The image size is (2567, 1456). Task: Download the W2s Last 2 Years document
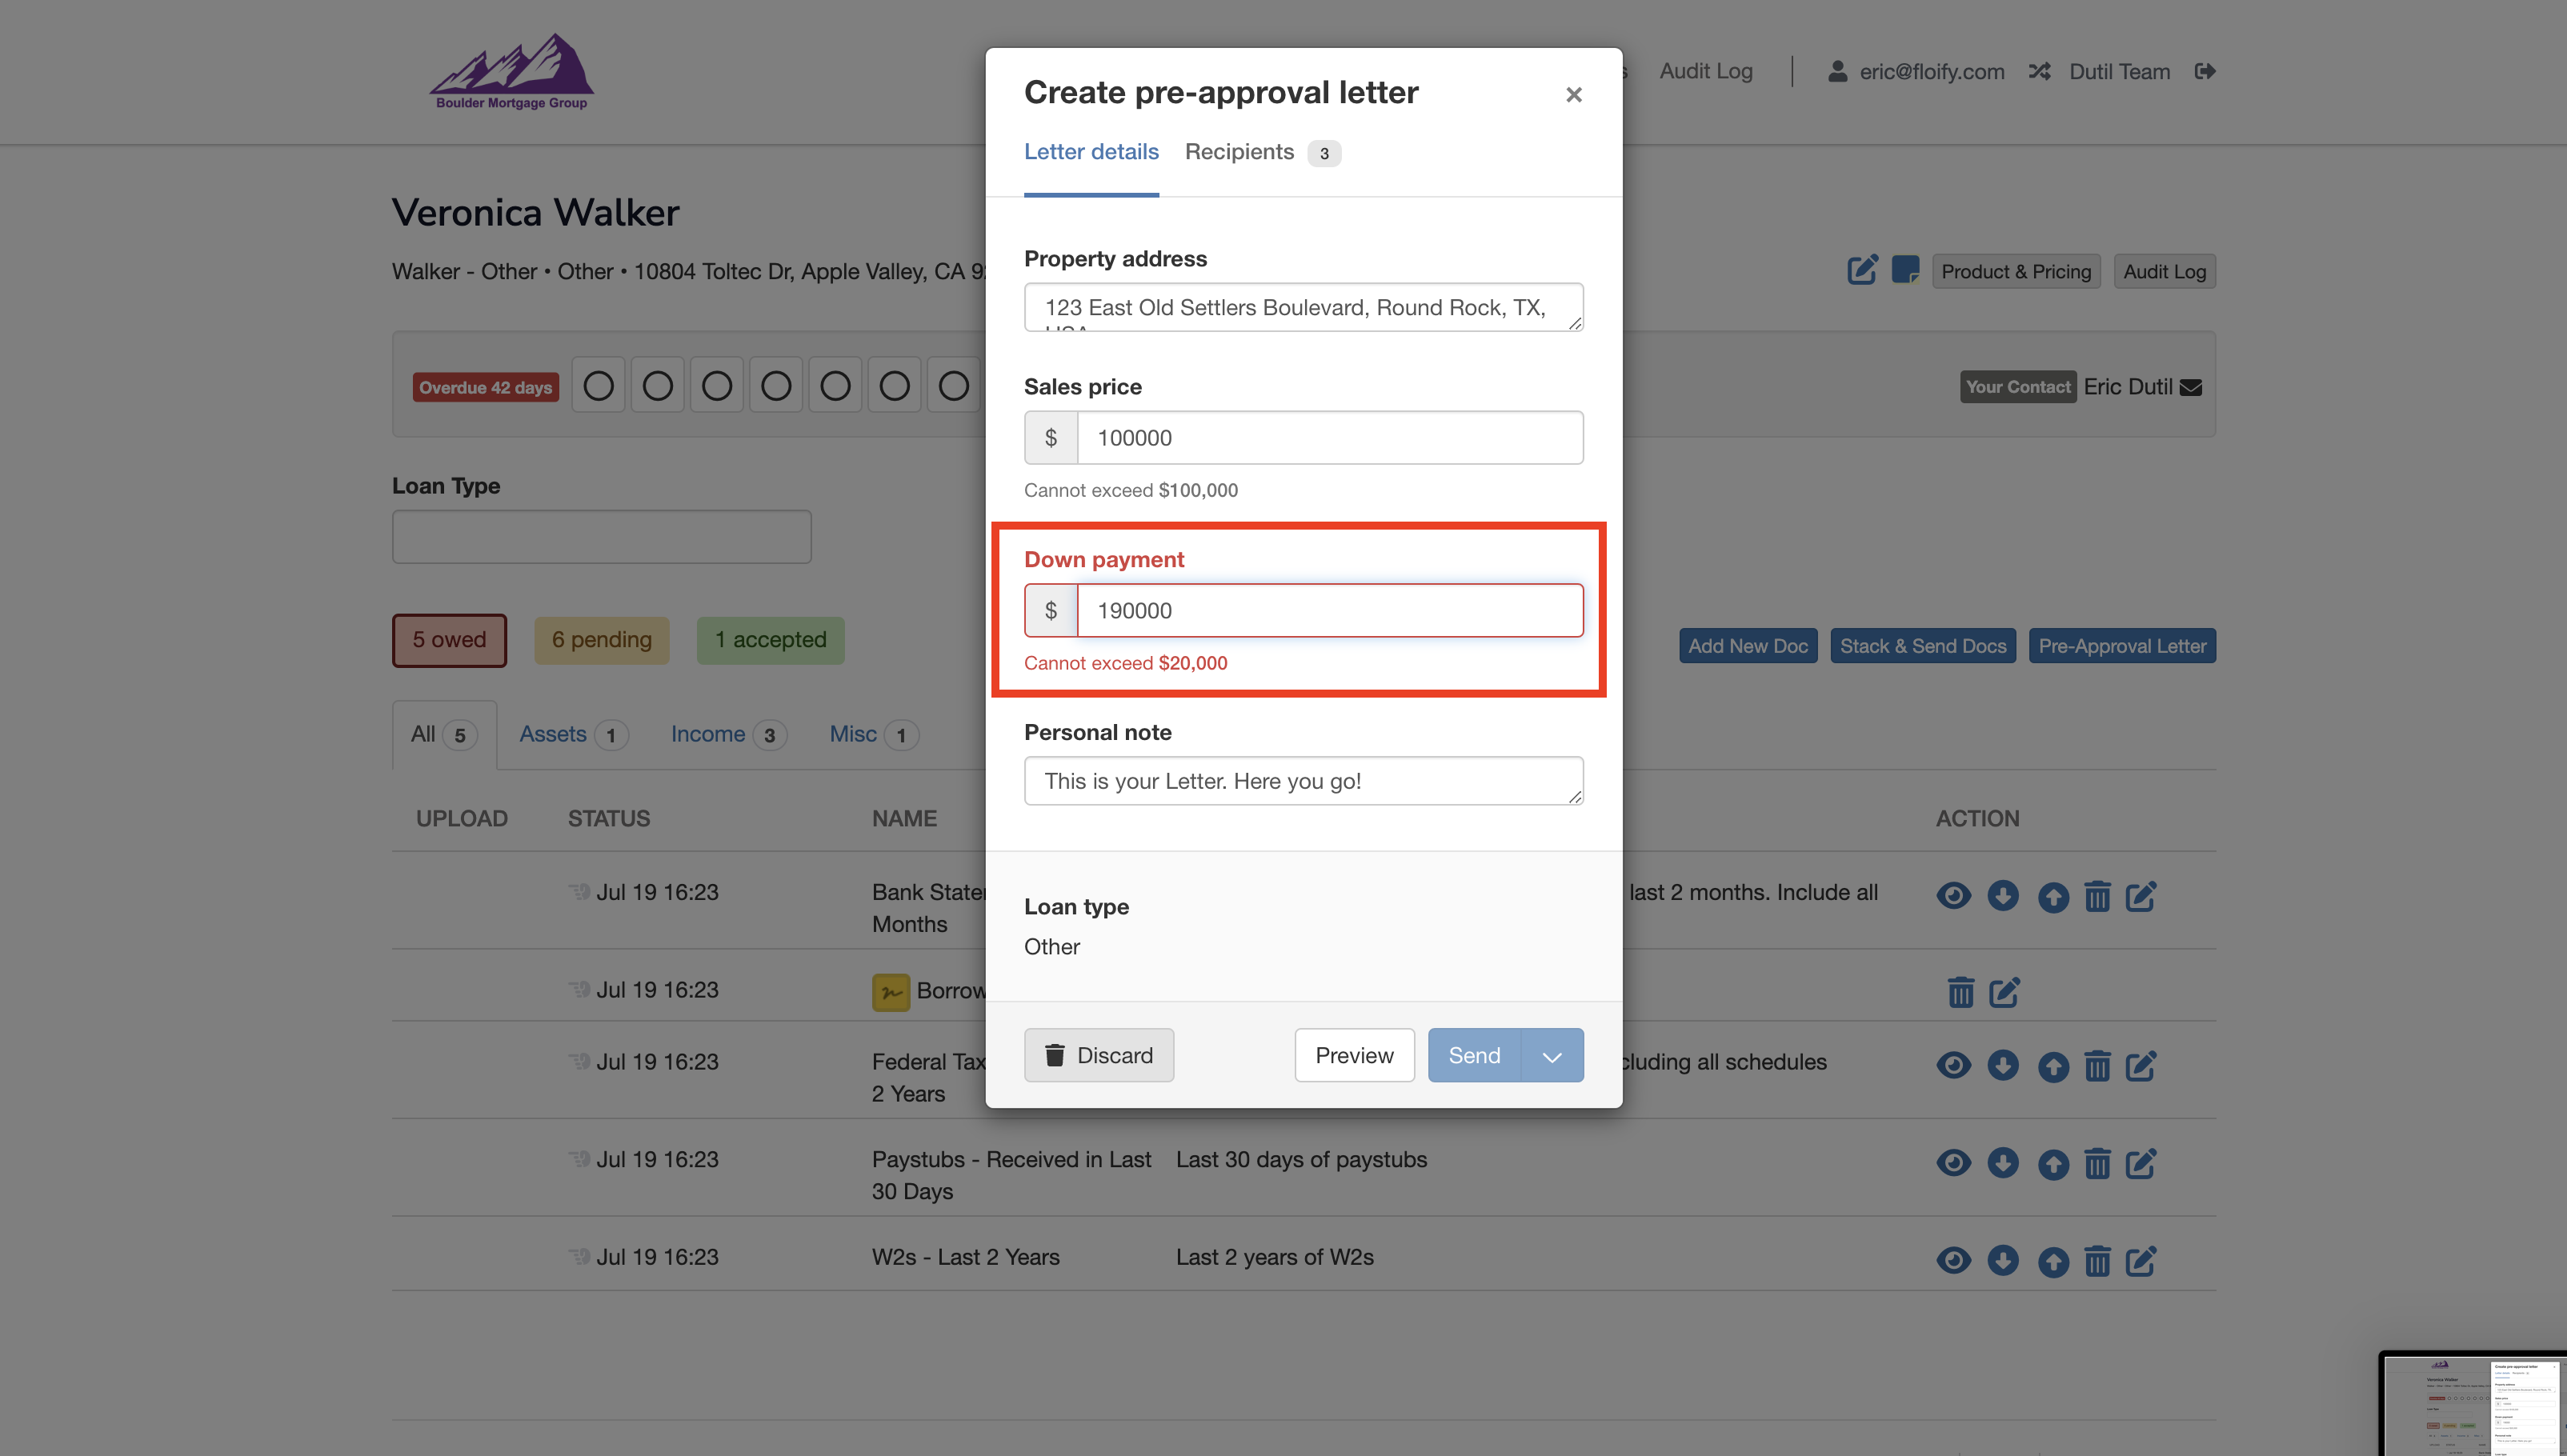pyautogui.click(x=2002, y=1260)
